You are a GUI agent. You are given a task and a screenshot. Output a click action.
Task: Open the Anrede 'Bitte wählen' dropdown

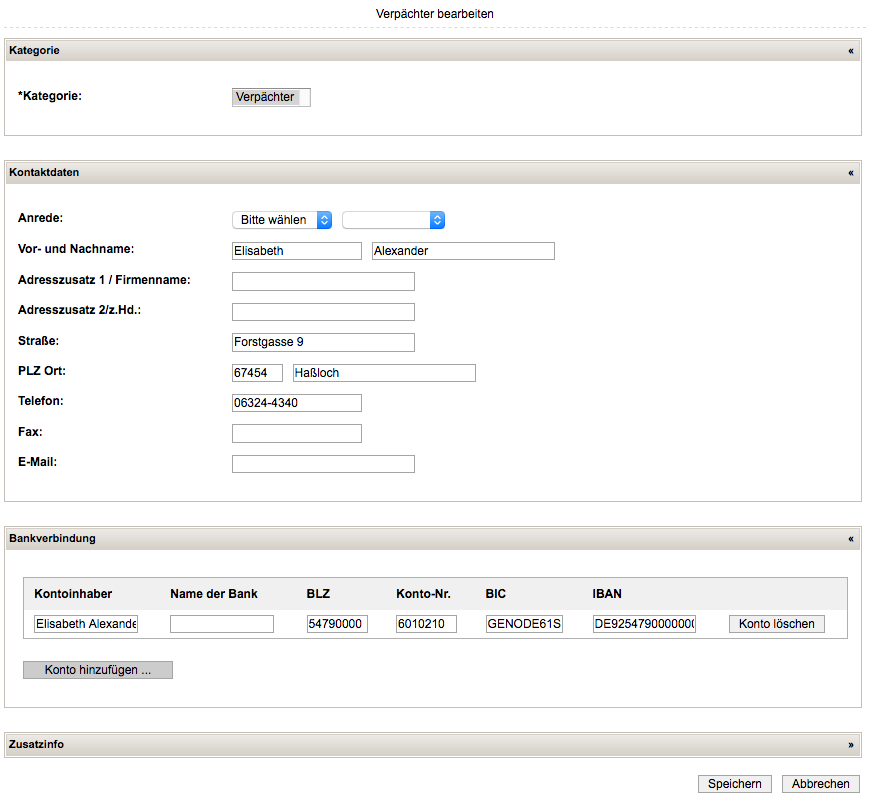click(x=282, y=220)
